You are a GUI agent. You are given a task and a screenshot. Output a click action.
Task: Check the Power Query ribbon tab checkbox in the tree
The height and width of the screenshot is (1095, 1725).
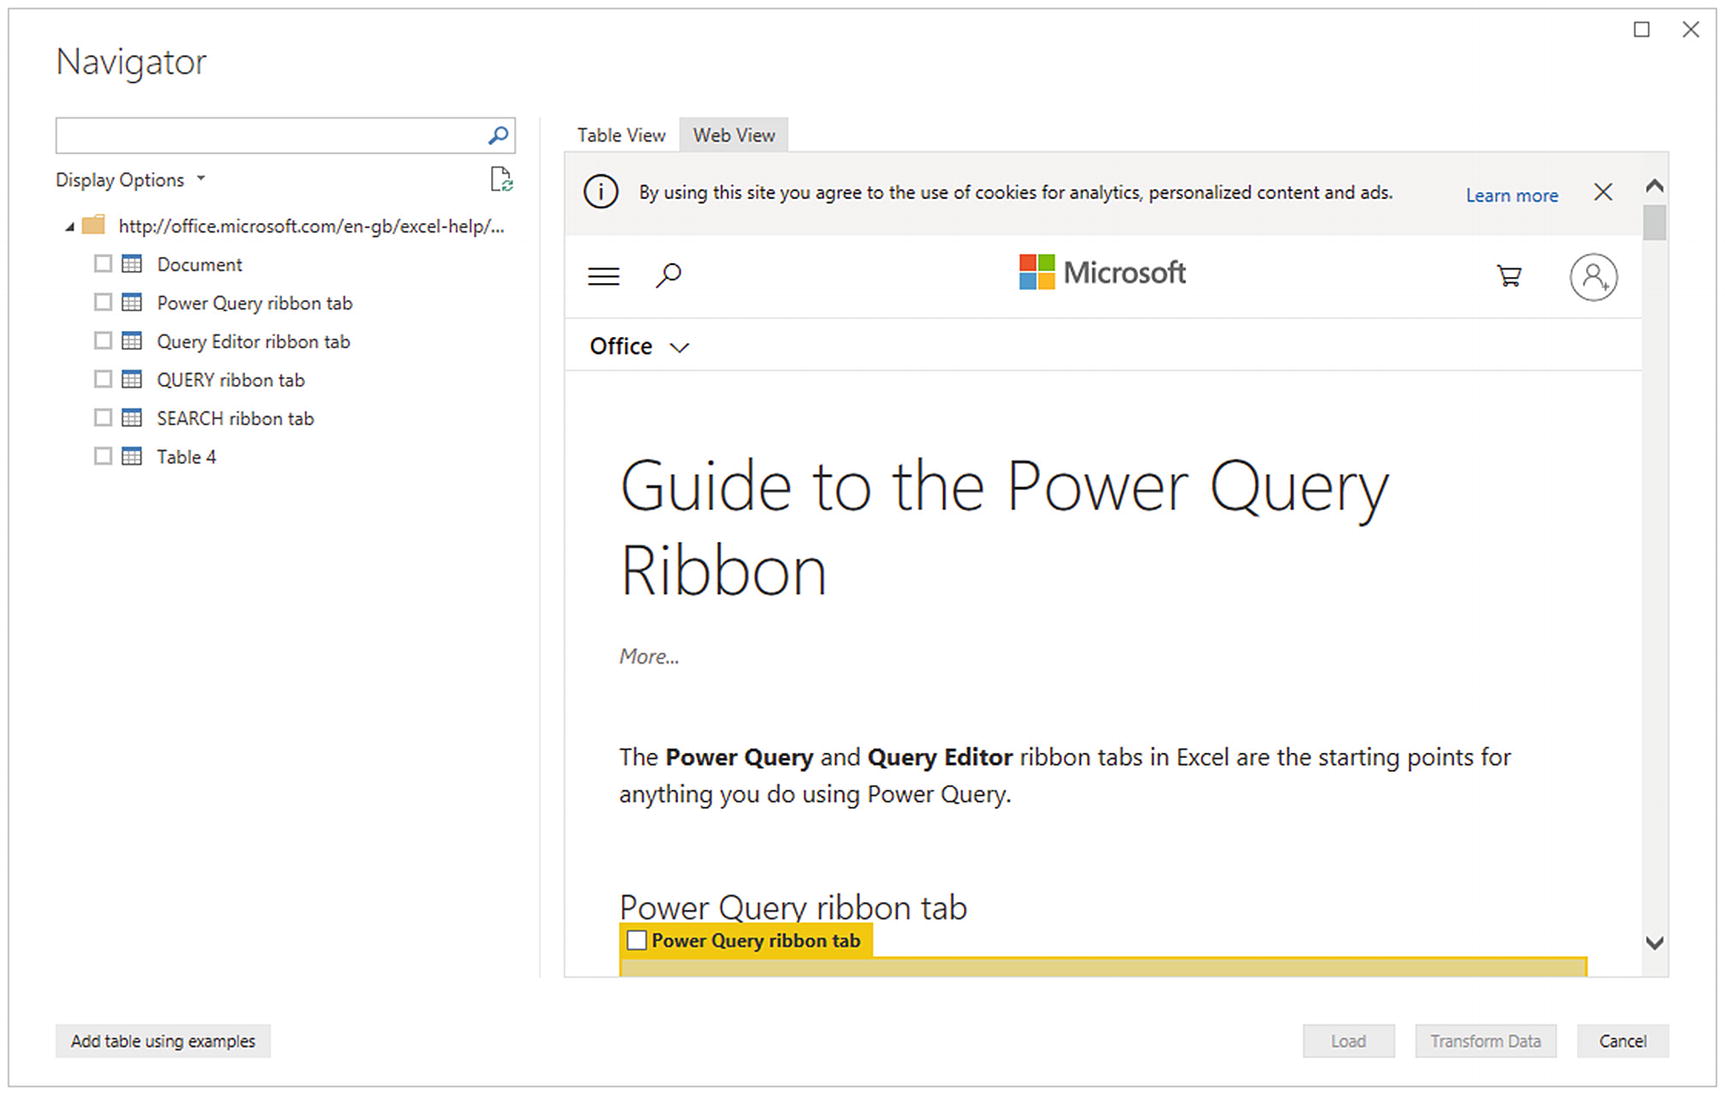coord(103,301)
